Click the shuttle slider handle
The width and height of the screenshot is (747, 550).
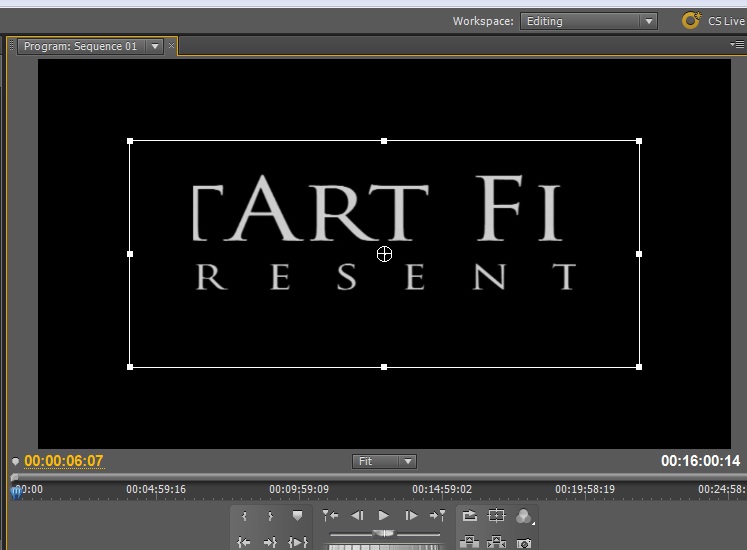(384, 533)
